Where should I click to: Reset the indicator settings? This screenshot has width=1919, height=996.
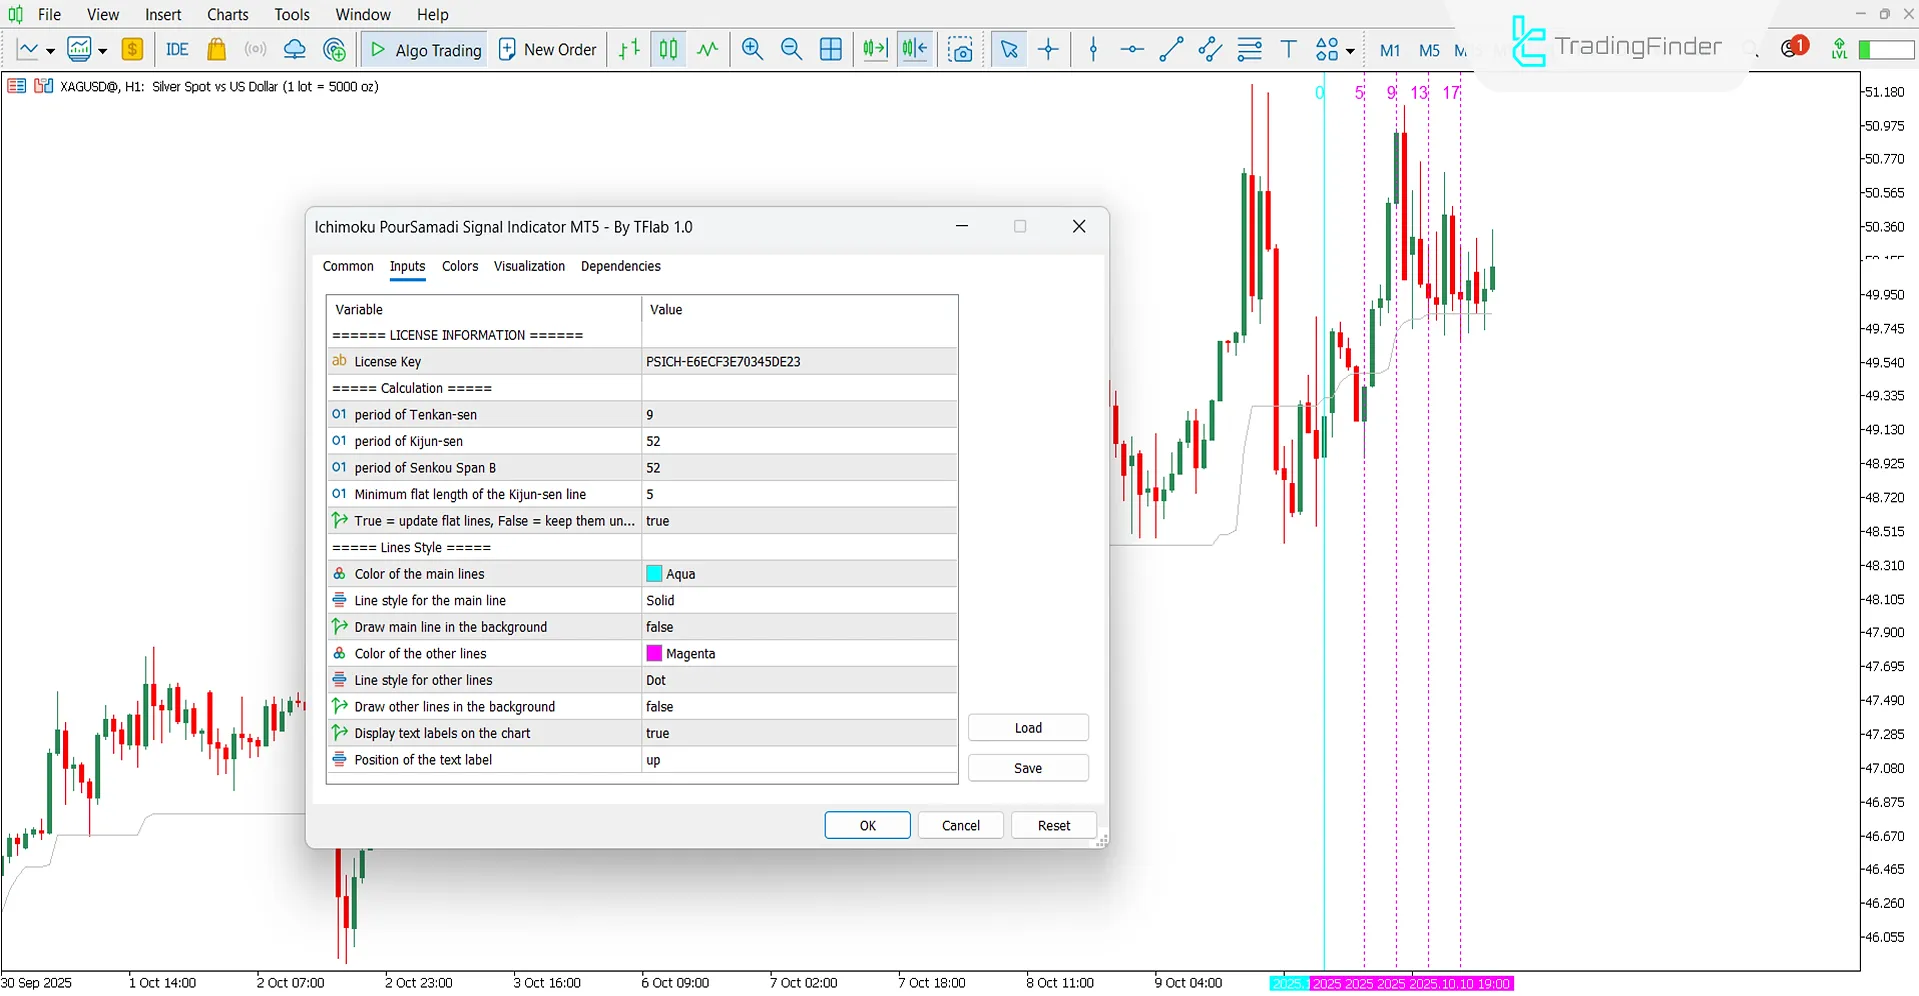point(1053,825)
